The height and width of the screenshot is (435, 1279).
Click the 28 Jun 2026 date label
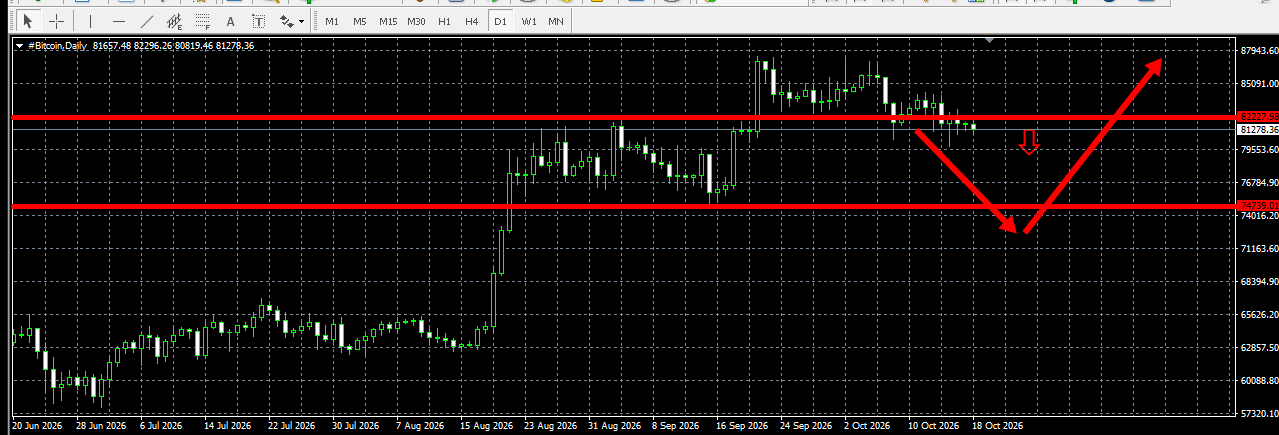pos(101,425)
